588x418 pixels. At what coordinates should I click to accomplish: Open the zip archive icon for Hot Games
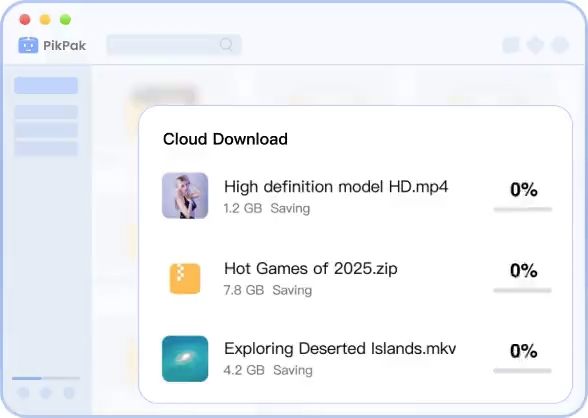(185, 279)
